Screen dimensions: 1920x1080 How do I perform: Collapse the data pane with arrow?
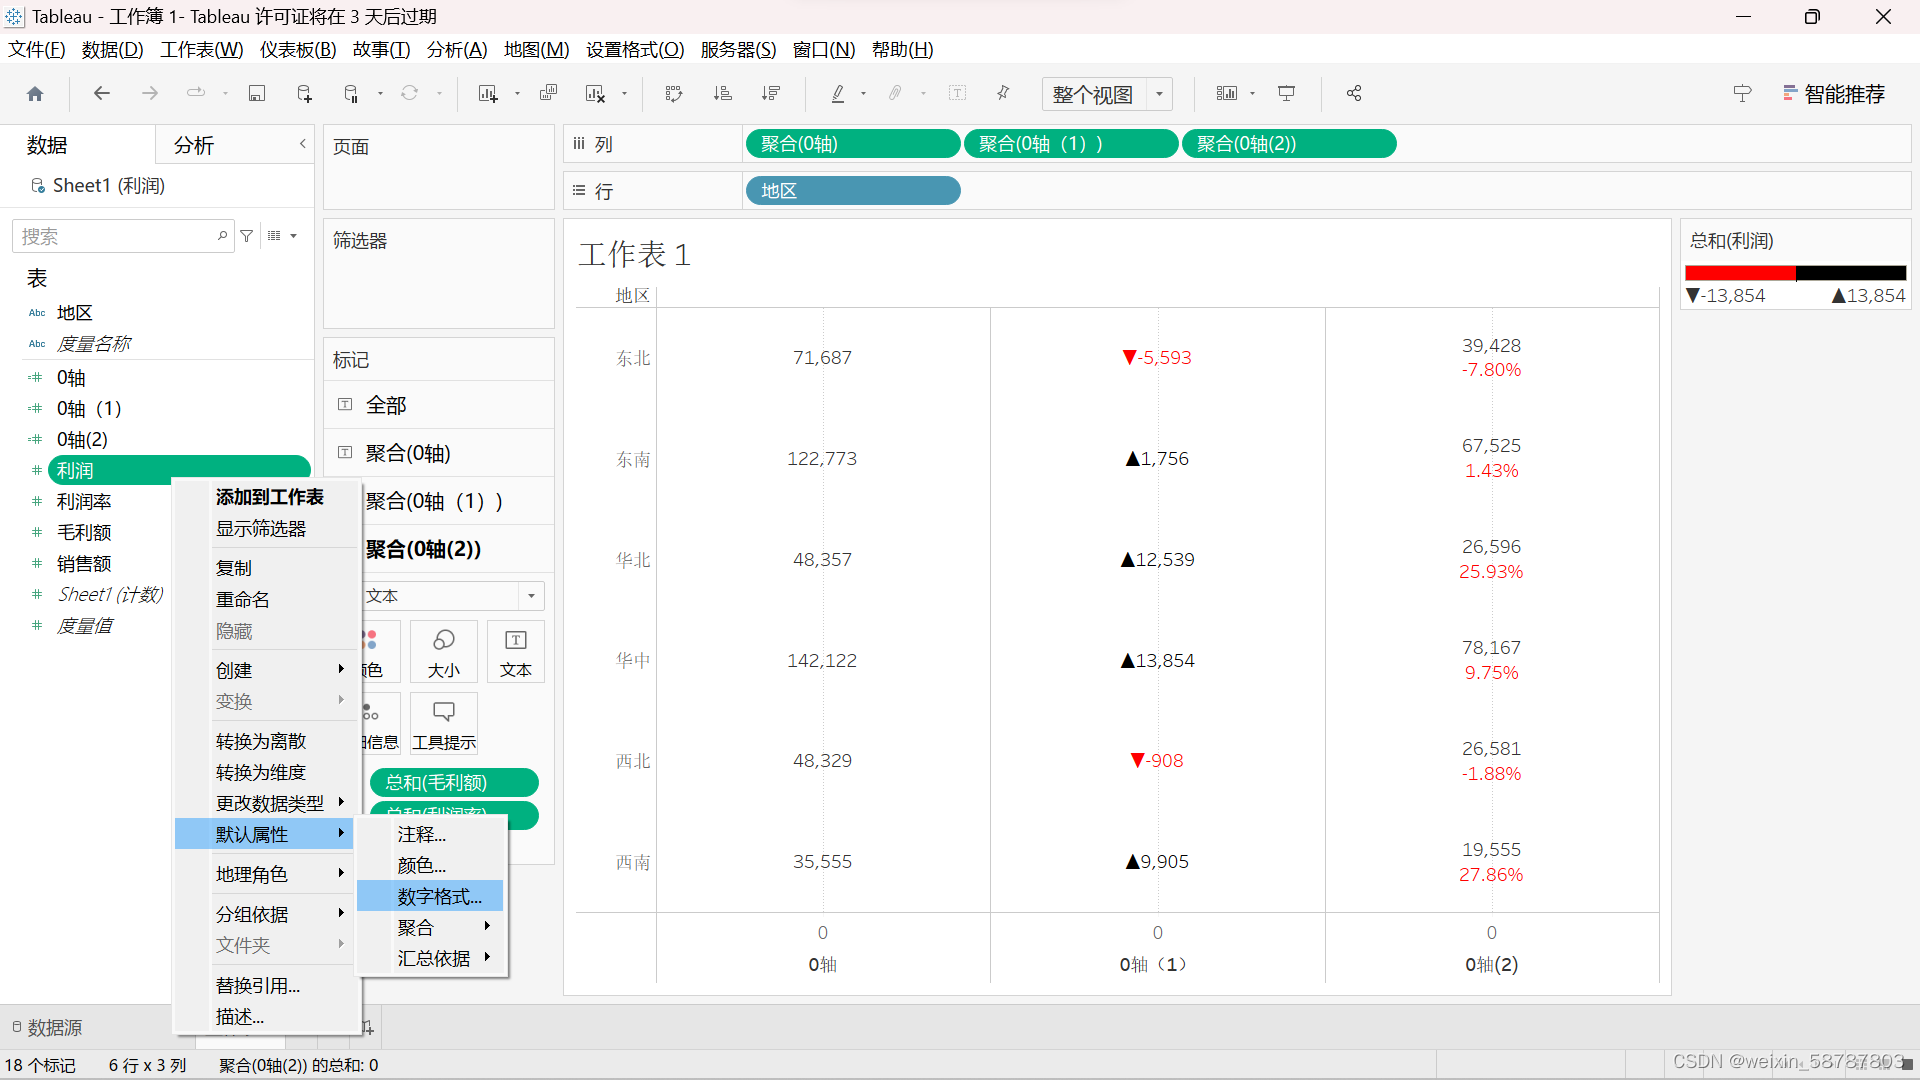click(x=302, y=144)
